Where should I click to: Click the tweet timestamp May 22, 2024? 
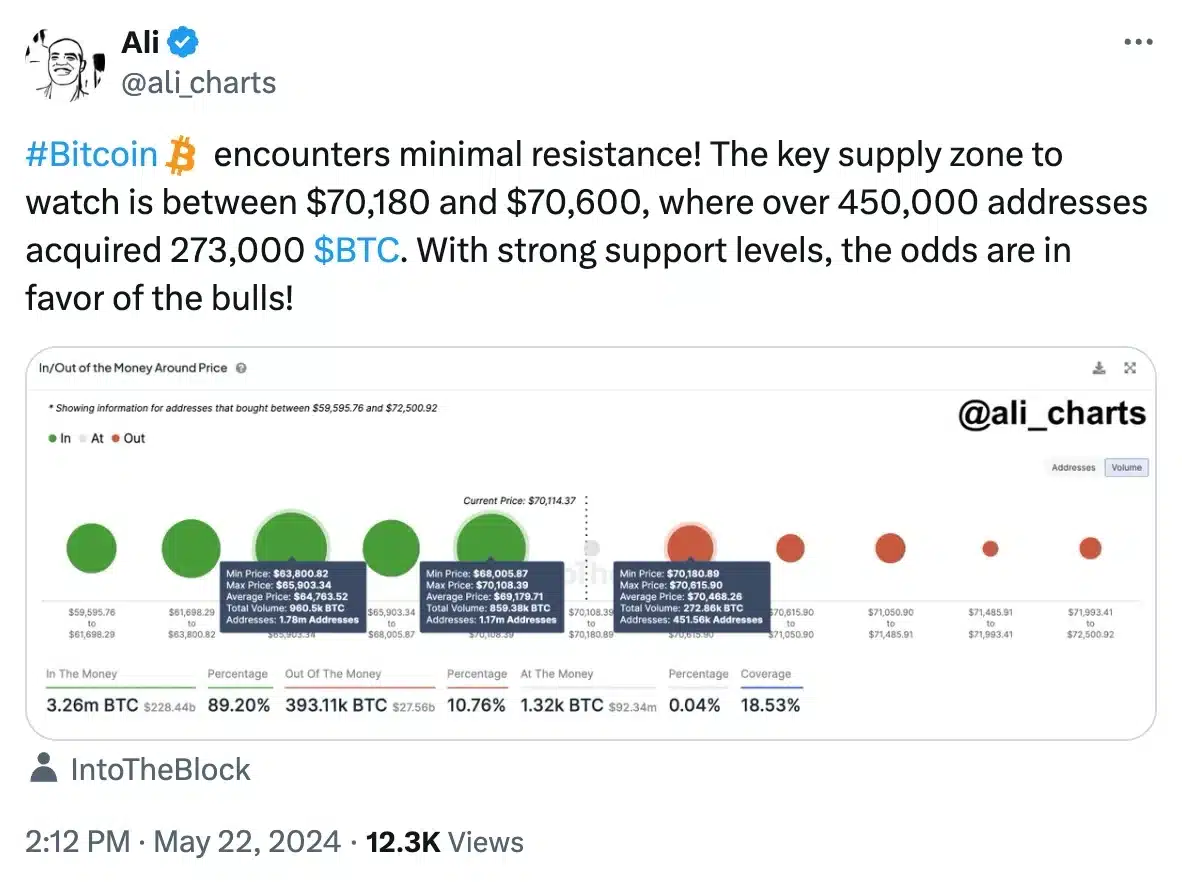click(246, 842)
